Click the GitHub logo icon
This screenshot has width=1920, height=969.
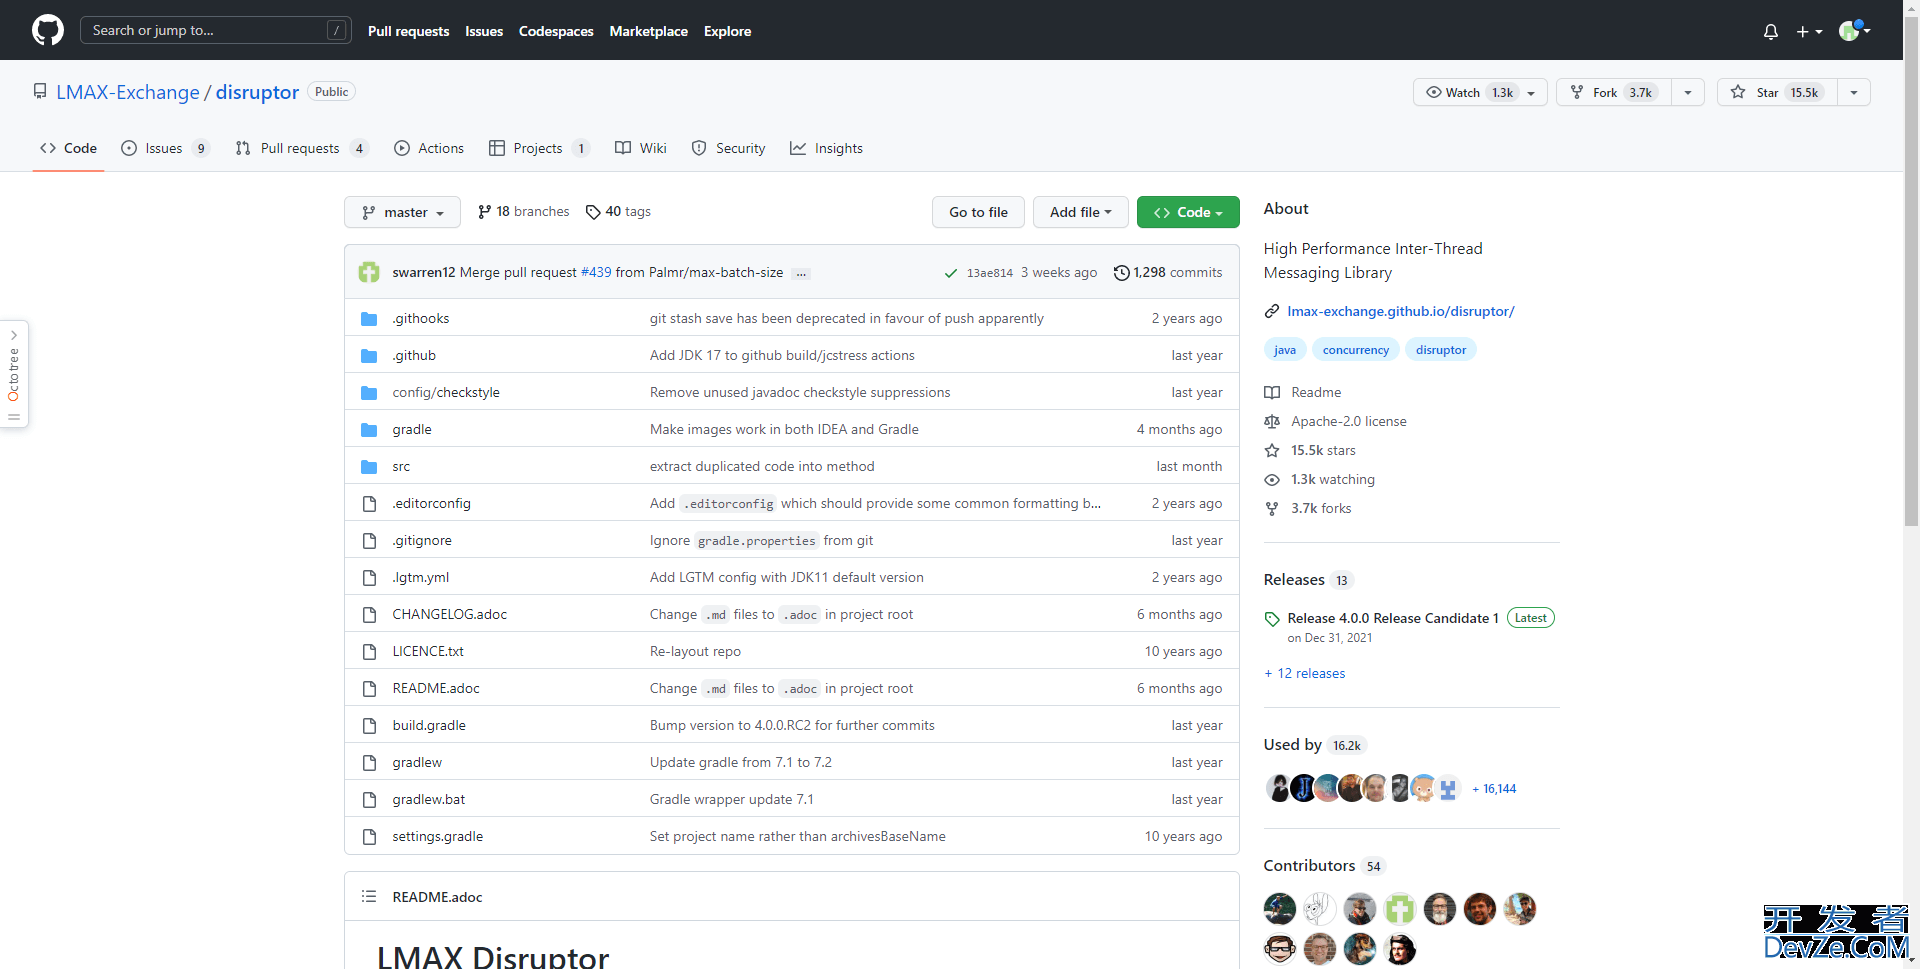point(47,30)
